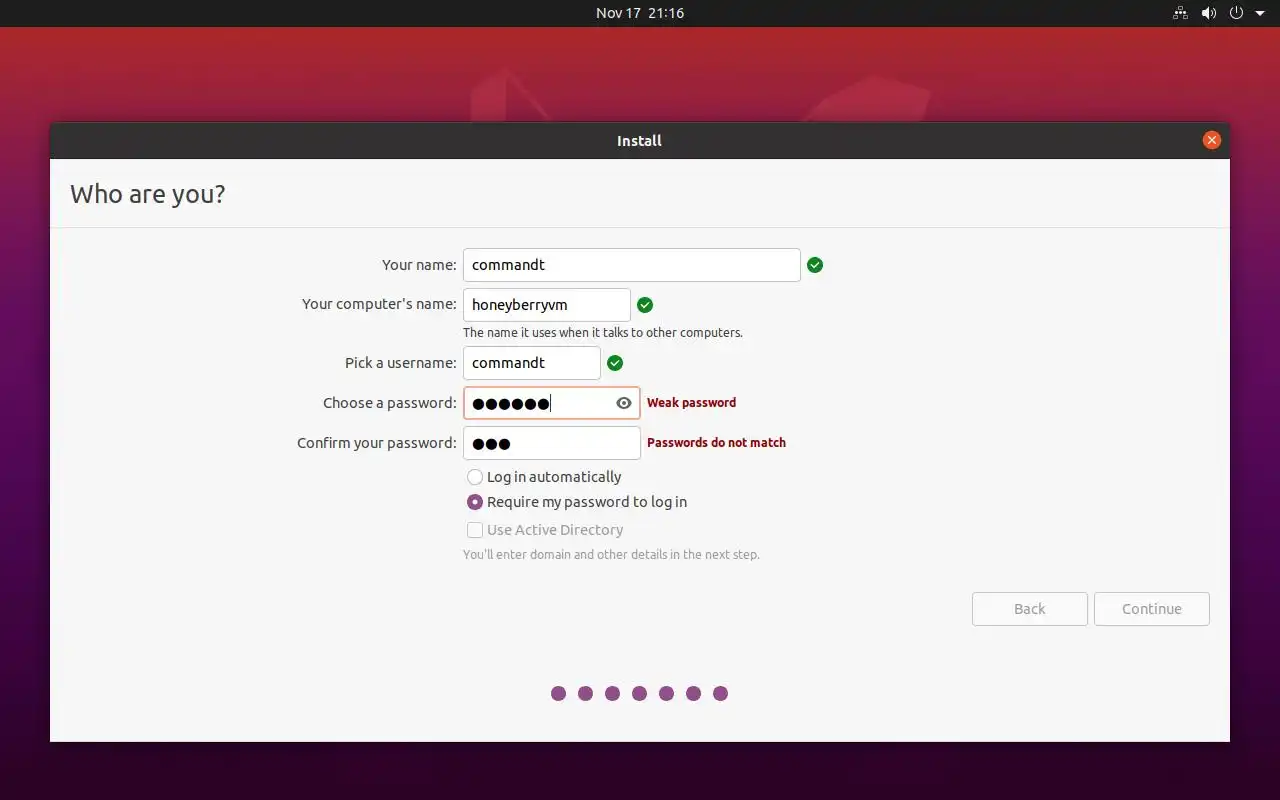Expand the system menu arrow in top bar
1280x800 pixels.
tap(1260, 13)
